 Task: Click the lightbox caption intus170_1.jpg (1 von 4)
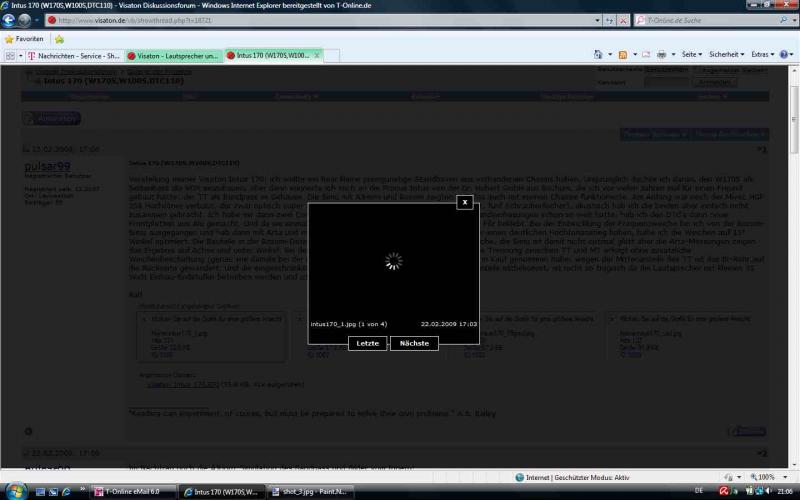(x=348, y=324)
